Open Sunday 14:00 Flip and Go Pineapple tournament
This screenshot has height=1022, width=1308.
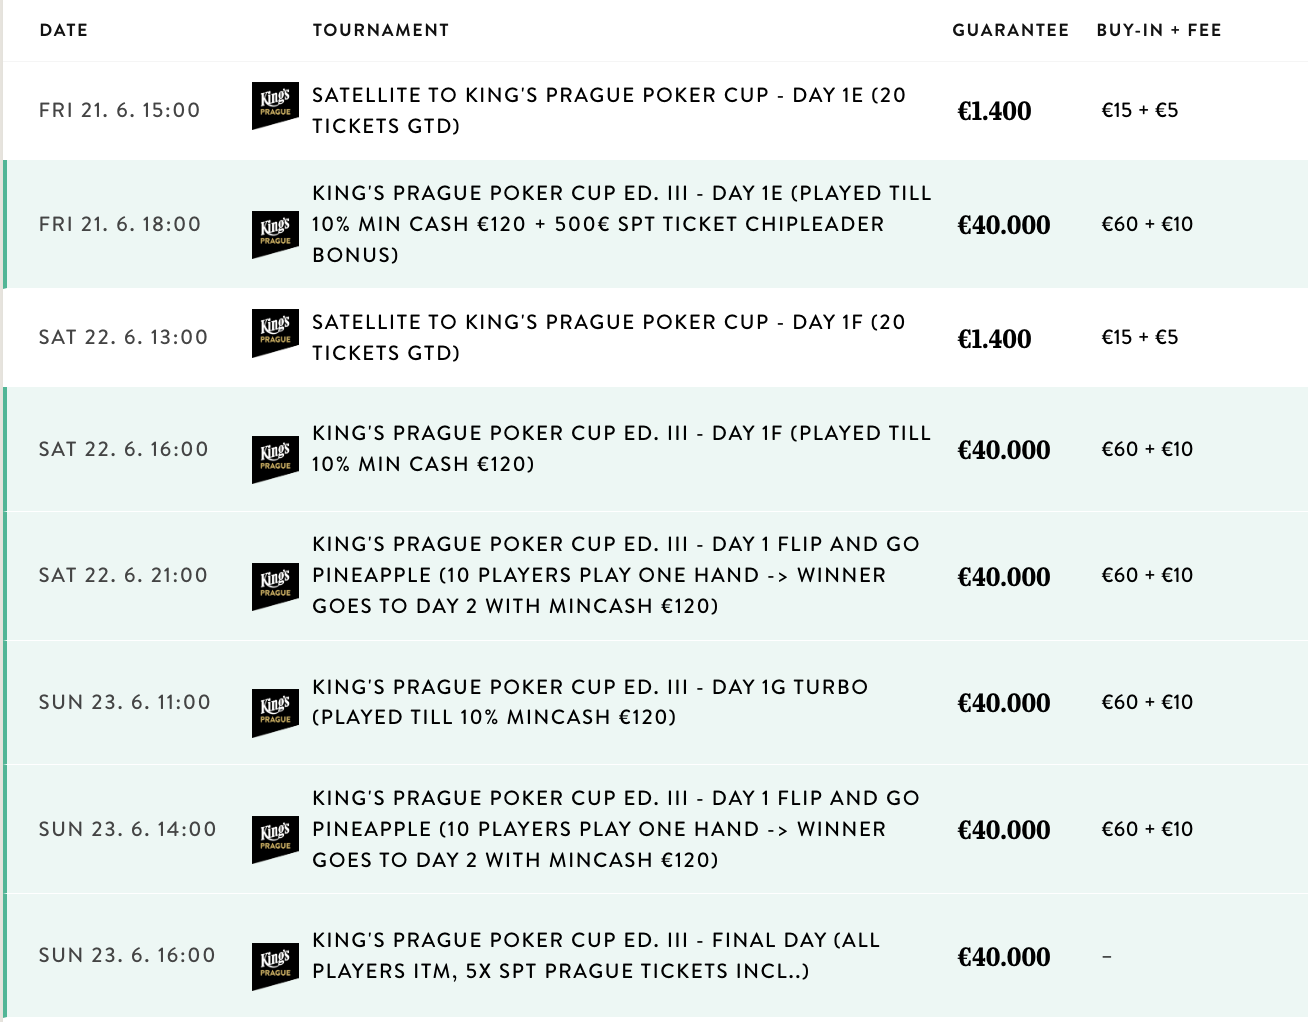(x=616, y=829)
